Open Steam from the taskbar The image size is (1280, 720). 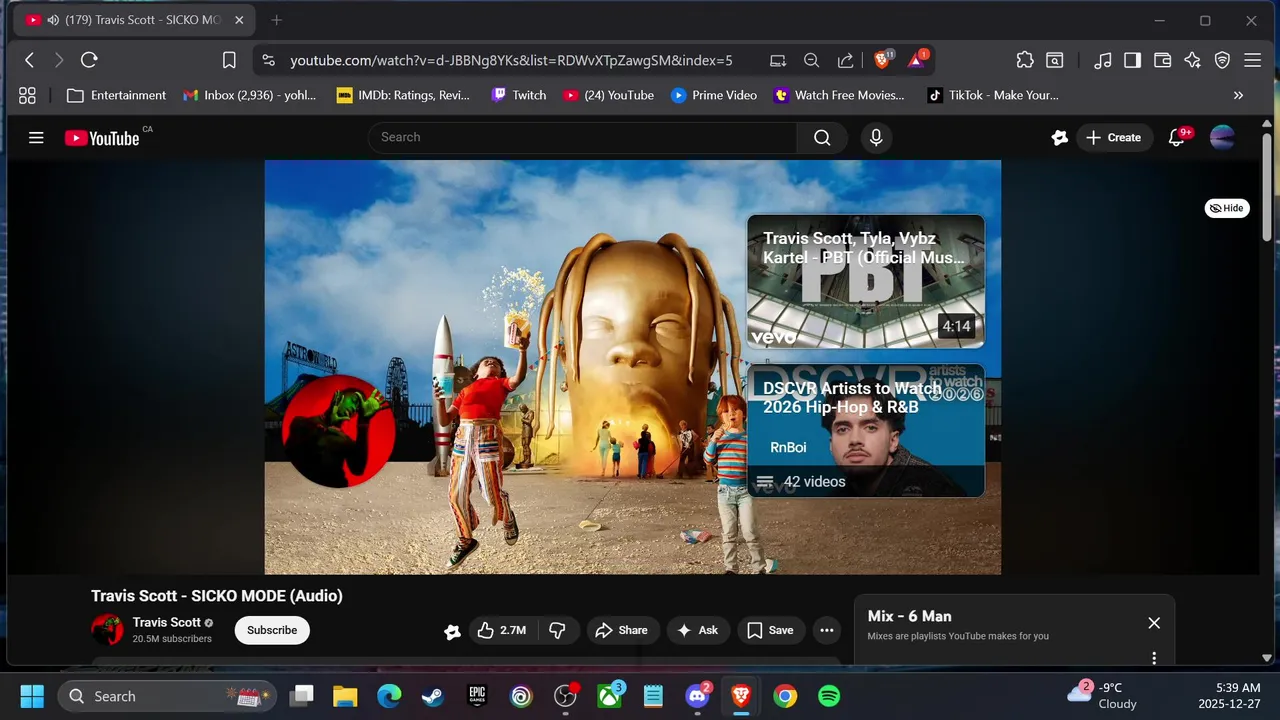[x=433, y=696]
